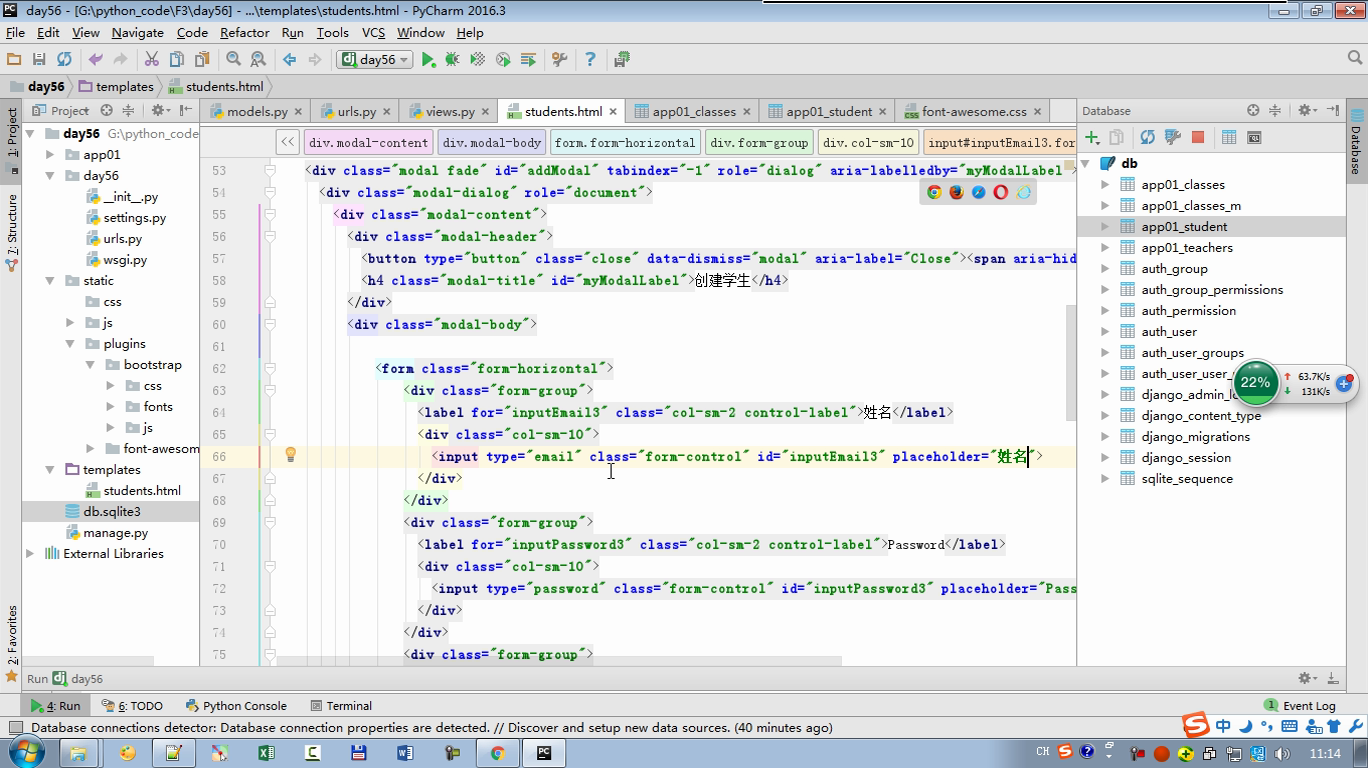Add a new data source with the plus icon
Screen dimensions: 1368x768
tap(1092, 137)
